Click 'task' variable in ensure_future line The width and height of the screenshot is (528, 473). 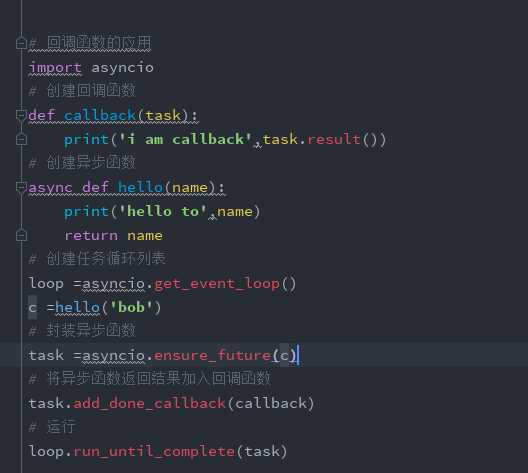point(46,356)
